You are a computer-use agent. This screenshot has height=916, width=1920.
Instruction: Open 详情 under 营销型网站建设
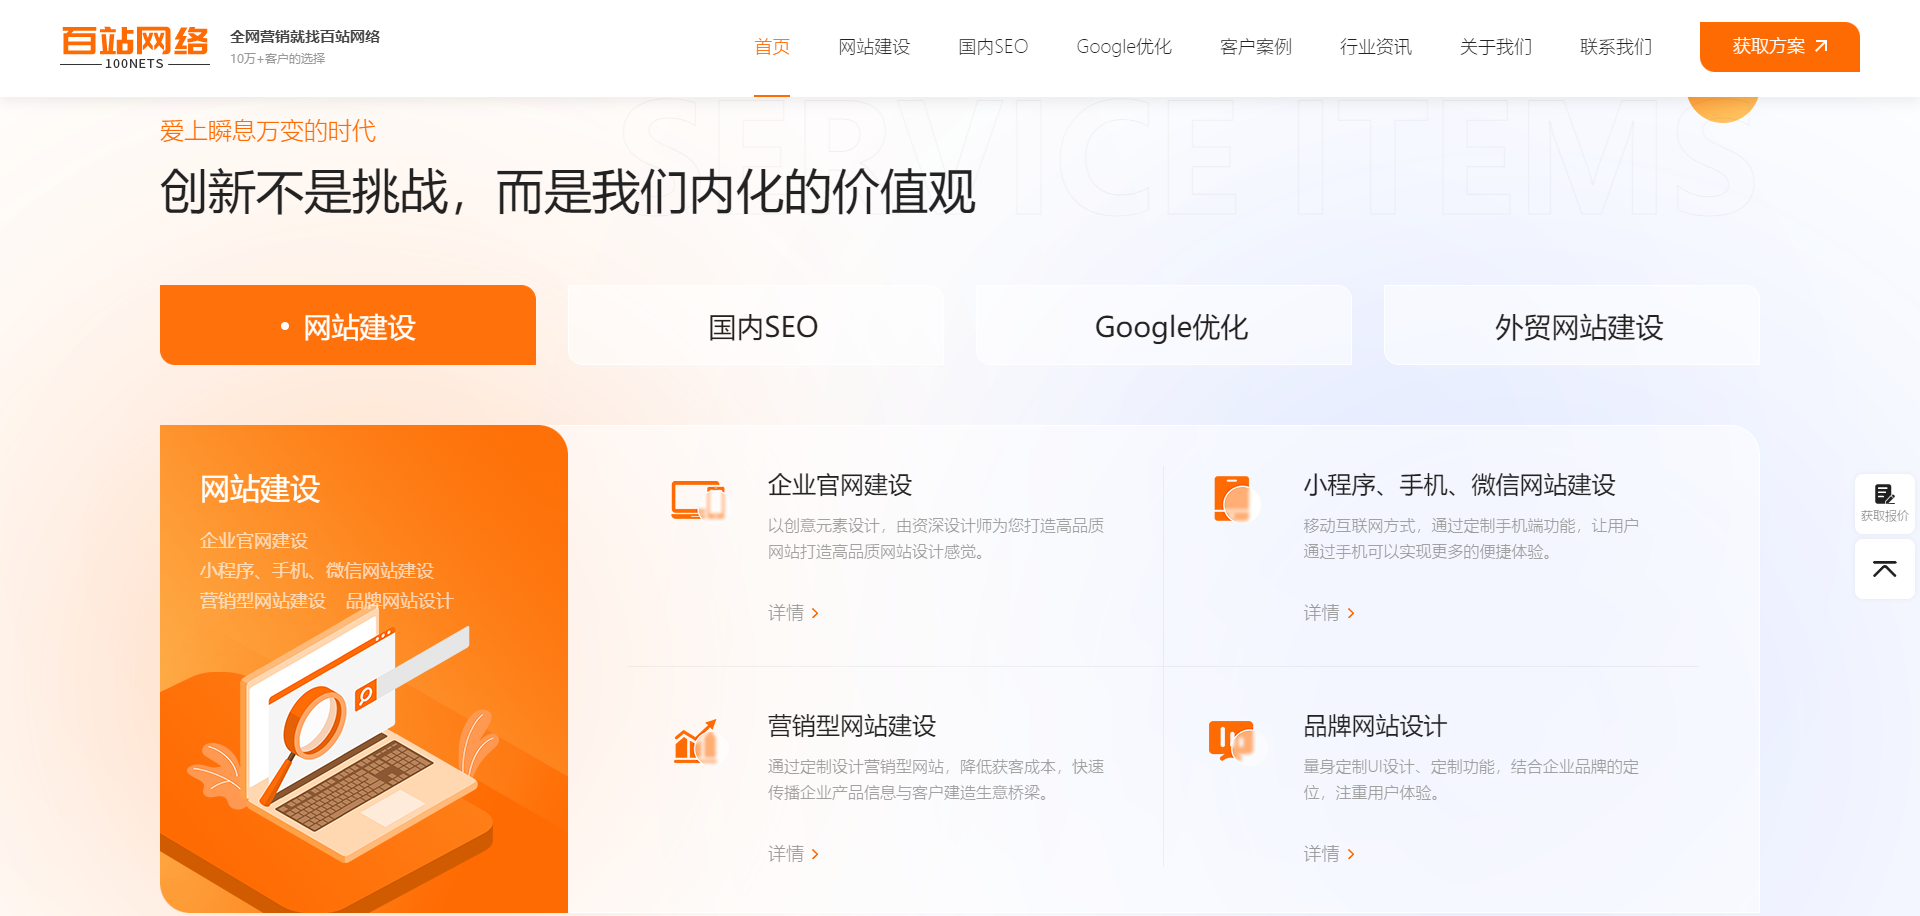click(793, 854)
